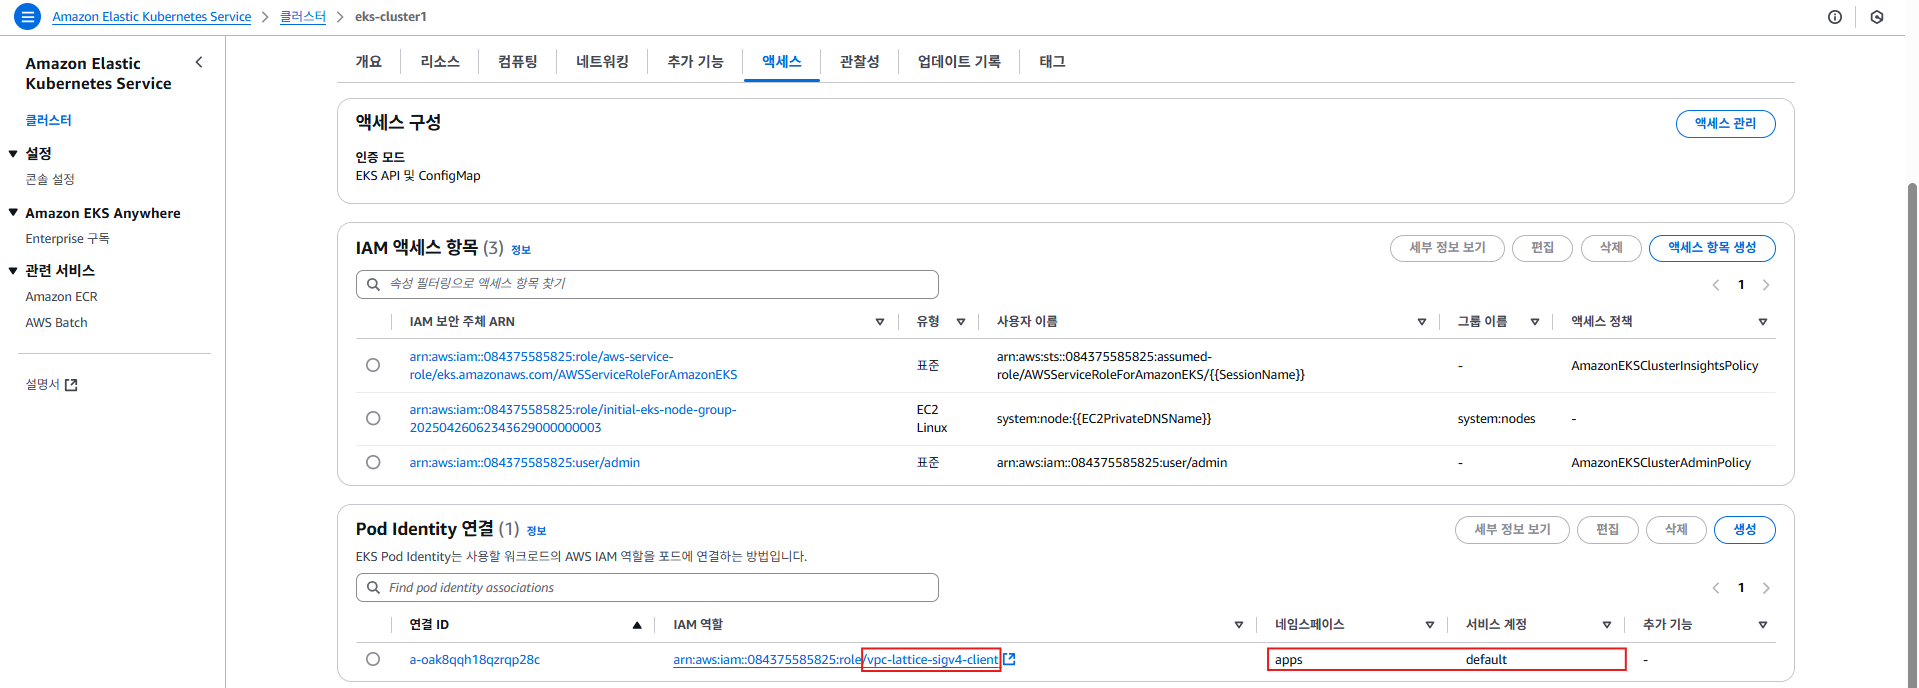Viewport: 1919px width, 688px height.
Task: Open 콘솔 설정 sidebar link
Action: point(50,179)
